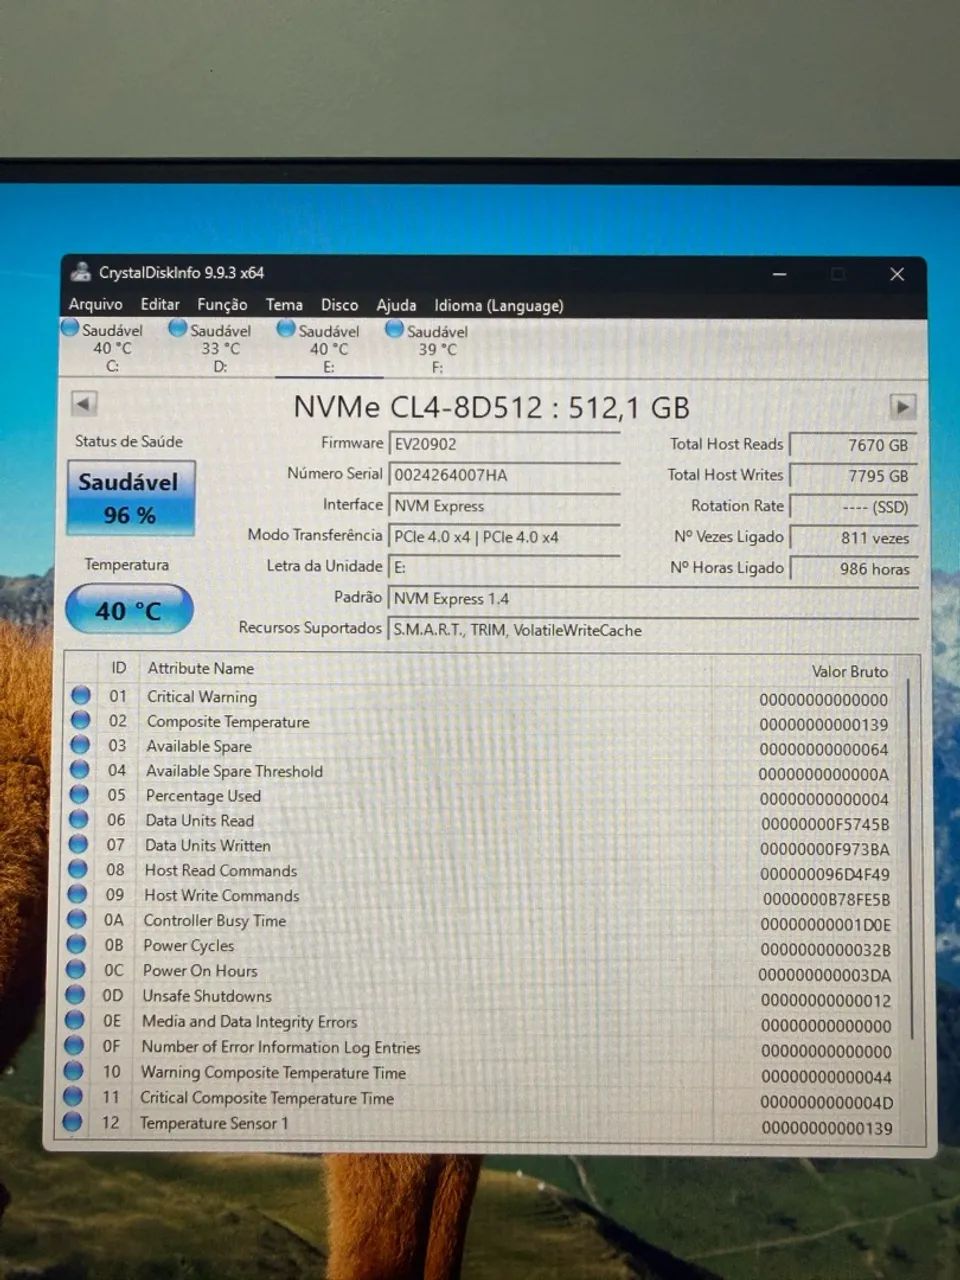Click the Total Host Writes value 7795 GB
The width and height of the screenshot is (960, 1280).
[854, 476]
